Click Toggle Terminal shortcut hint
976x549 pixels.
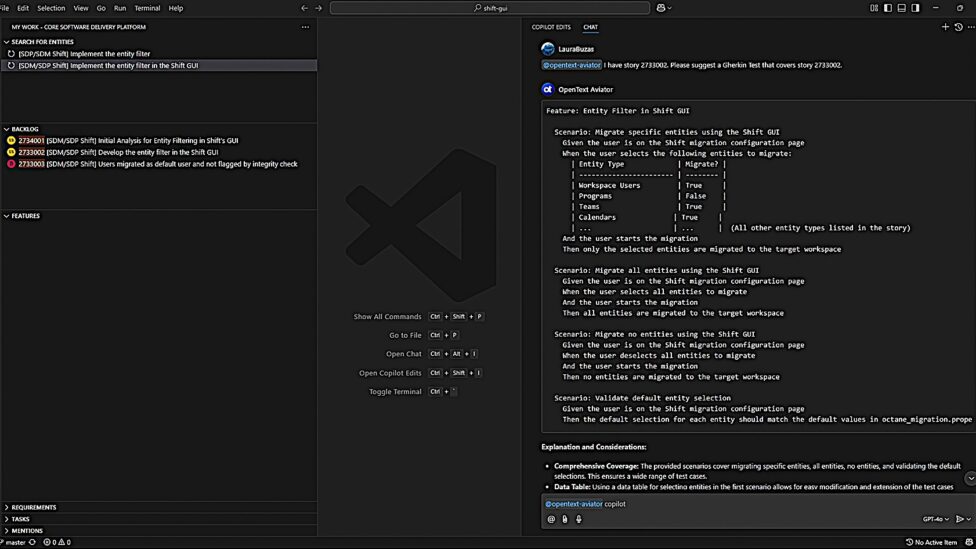413,392
